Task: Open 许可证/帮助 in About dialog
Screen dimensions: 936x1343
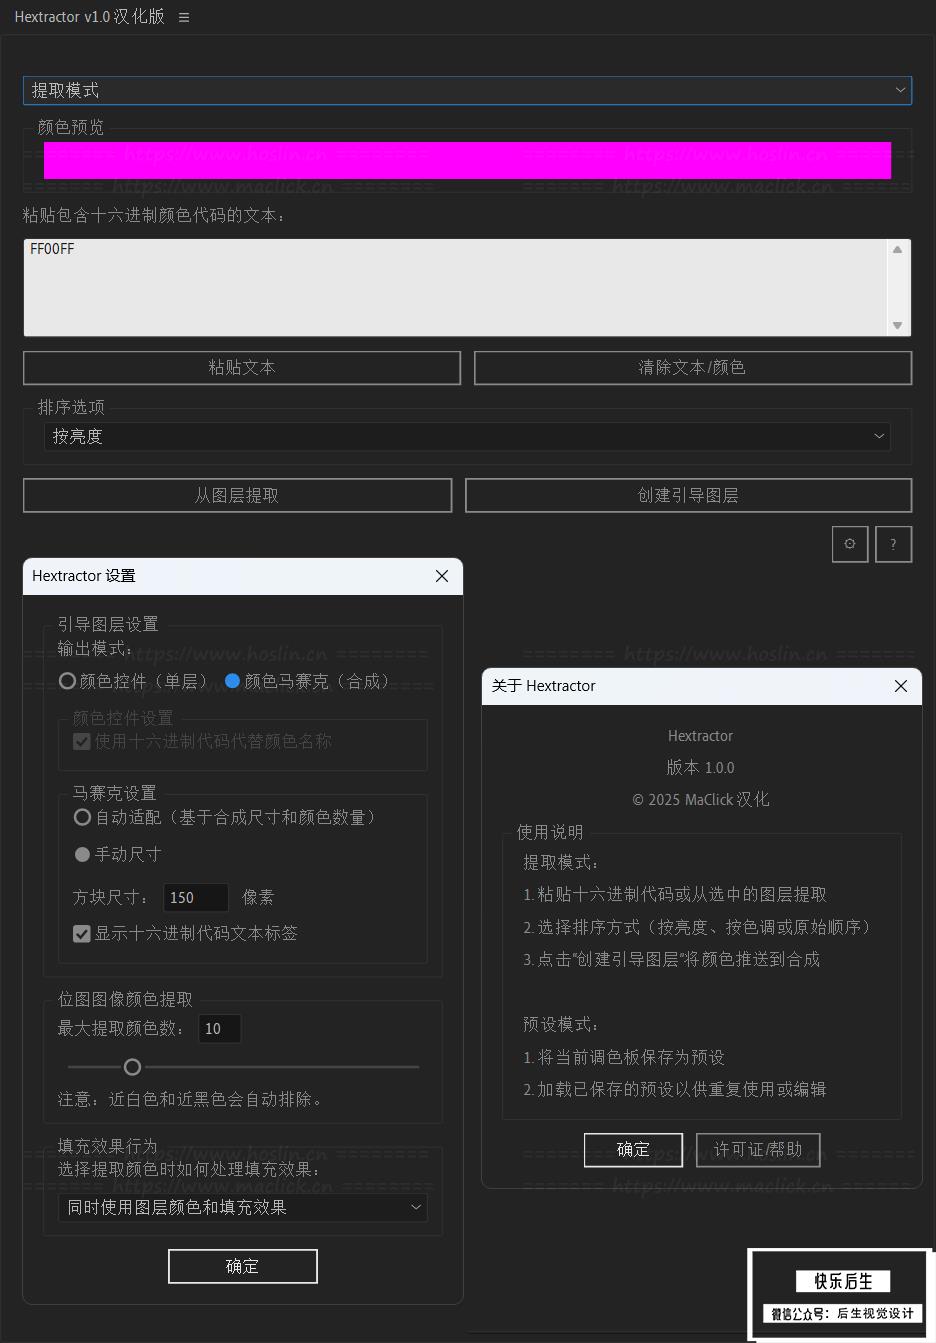Action: (758, 1150)
